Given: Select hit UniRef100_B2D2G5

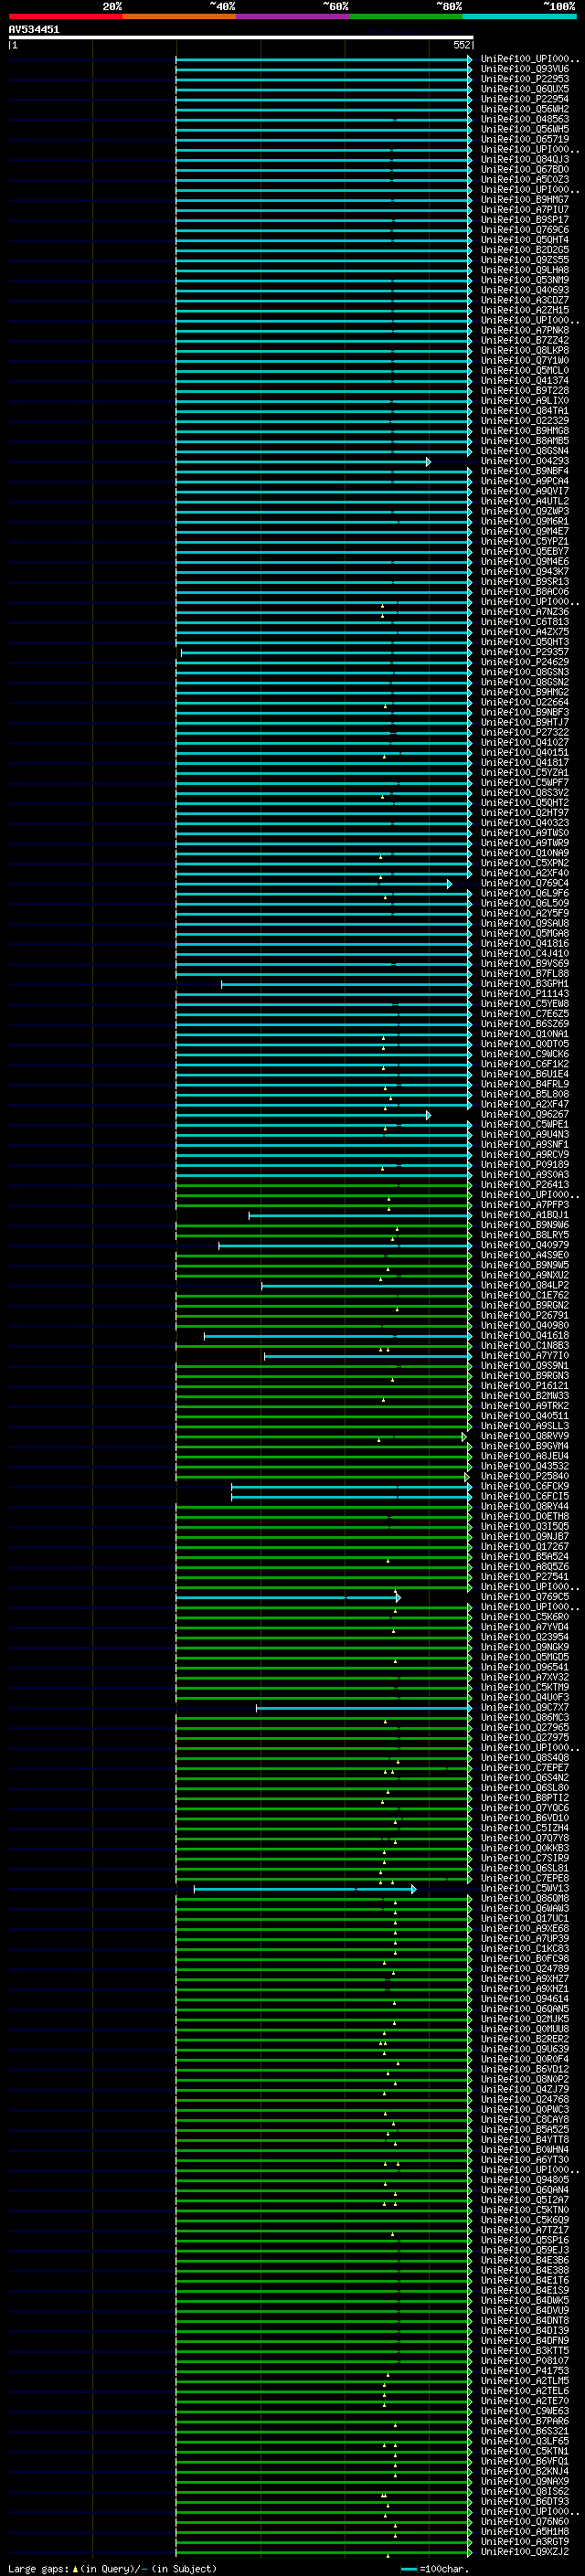Looking at the screenshot, I should (524, 250).
